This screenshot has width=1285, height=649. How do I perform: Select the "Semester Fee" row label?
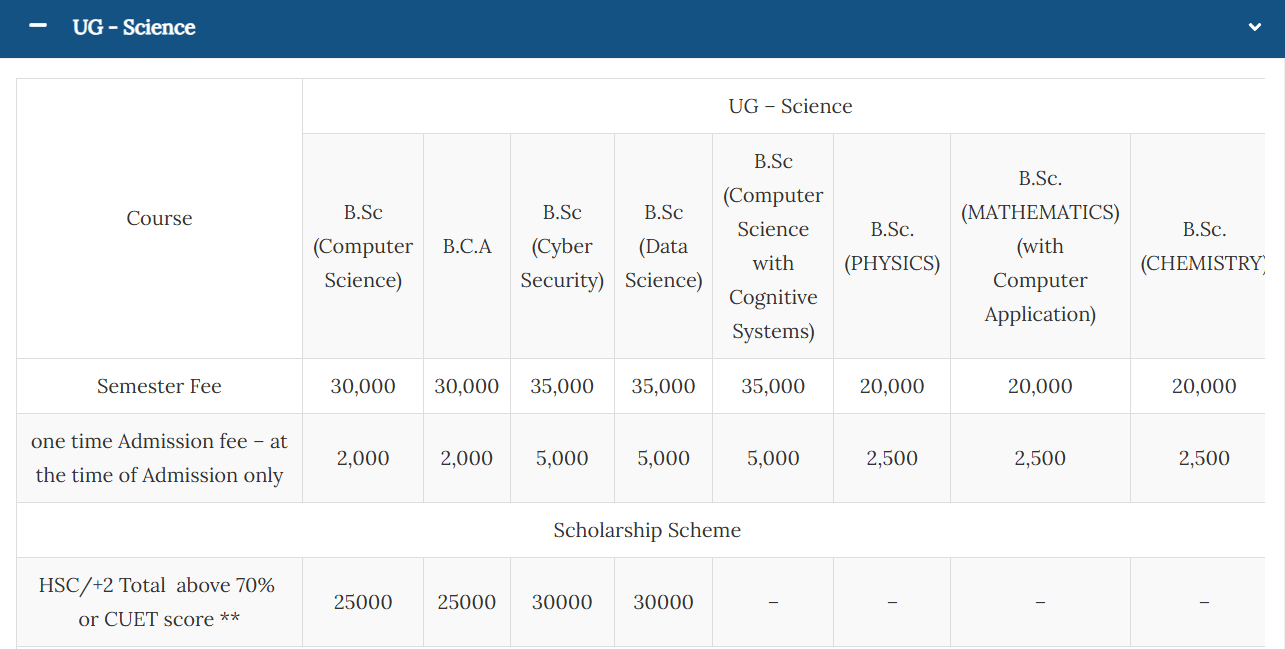[159, 386]
